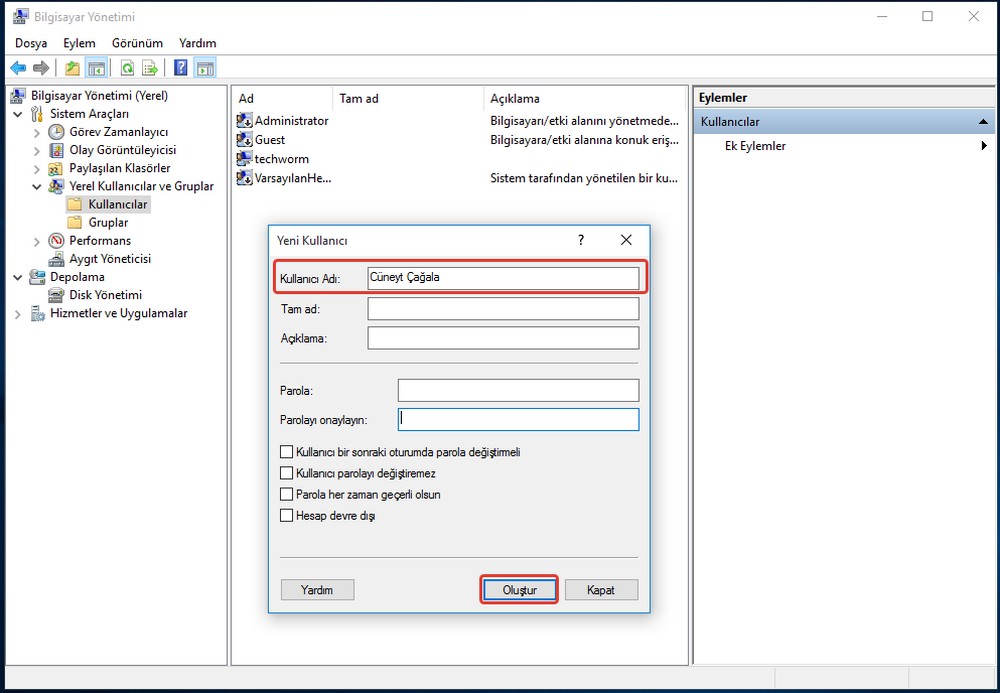
Task: Open the Eylem menu
Action: tap(79, 43)
